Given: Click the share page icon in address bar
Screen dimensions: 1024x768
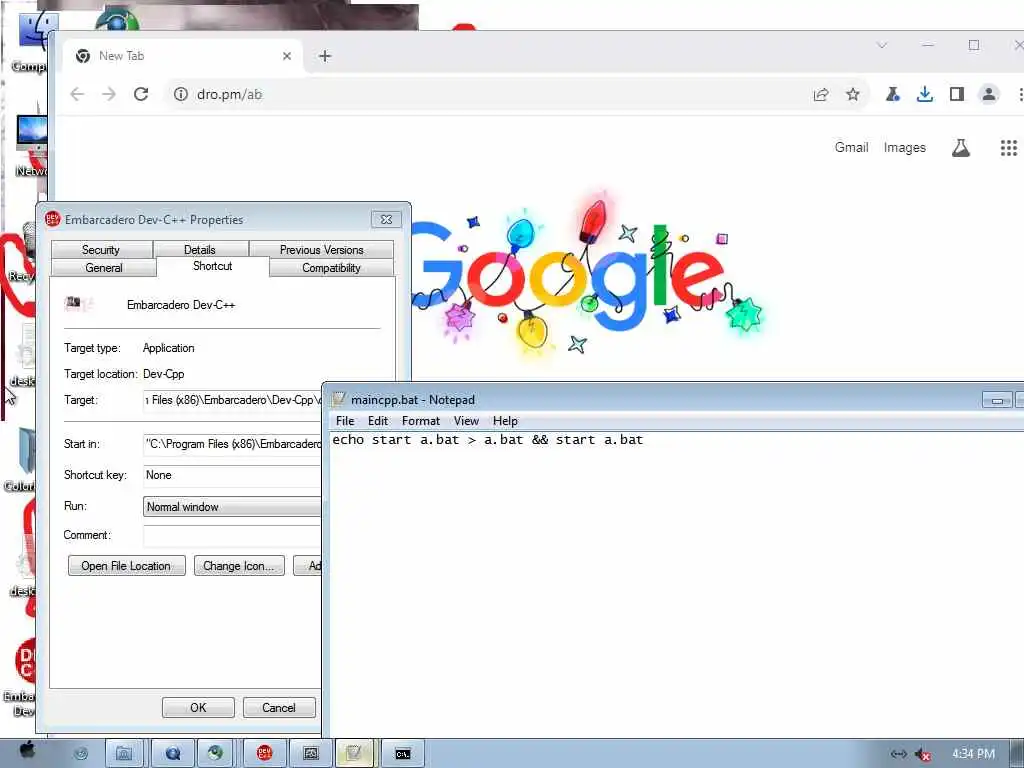Looking at the screenshot, I should coord(821,95).
